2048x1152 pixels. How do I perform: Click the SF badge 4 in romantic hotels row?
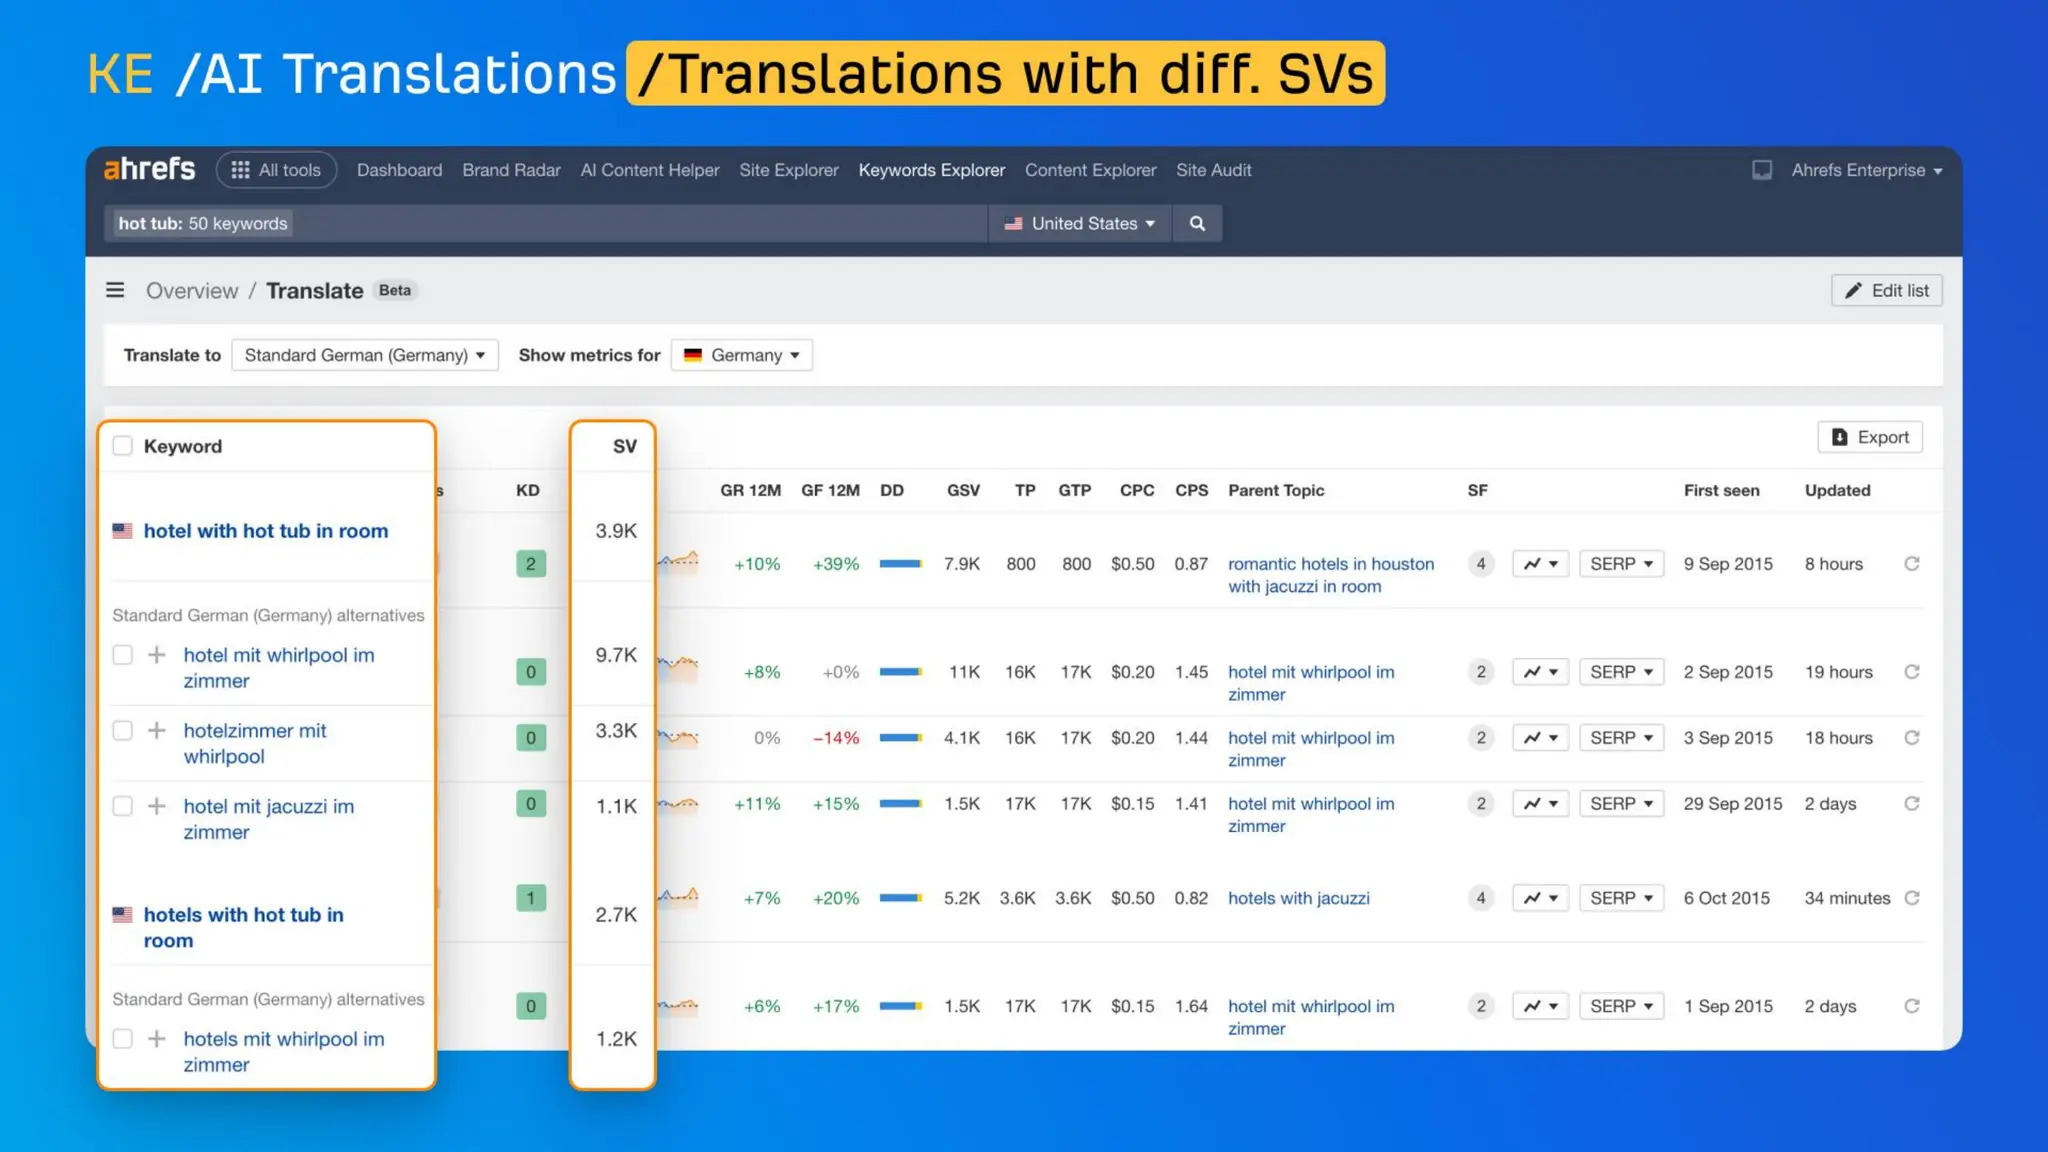point(1481,564)
